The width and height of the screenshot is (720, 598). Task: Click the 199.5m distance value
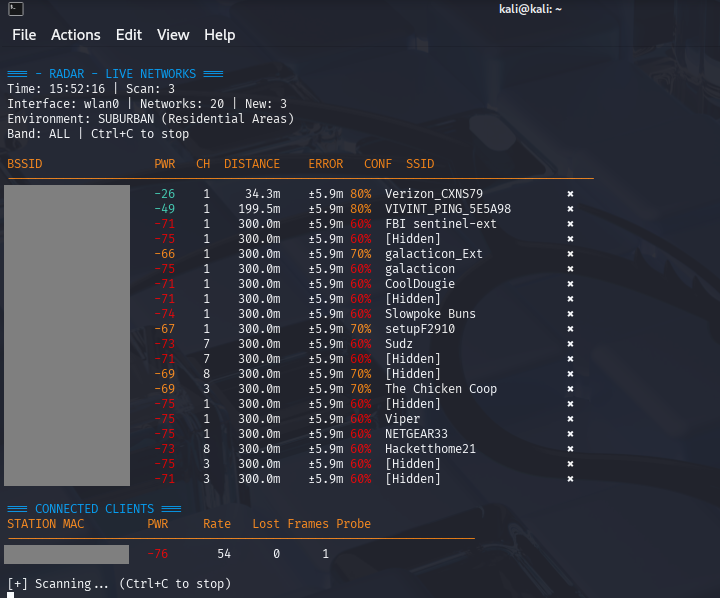click(259, 209)
